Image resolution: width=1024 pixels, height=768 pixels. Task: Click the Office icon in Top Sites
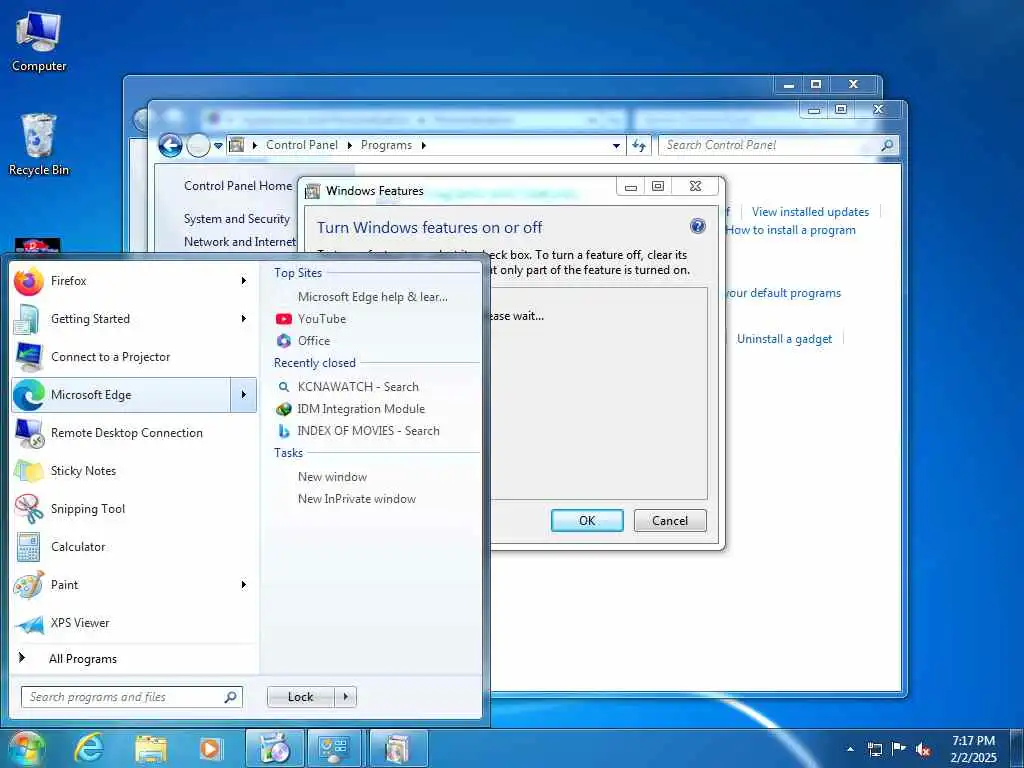pos(283,341)
